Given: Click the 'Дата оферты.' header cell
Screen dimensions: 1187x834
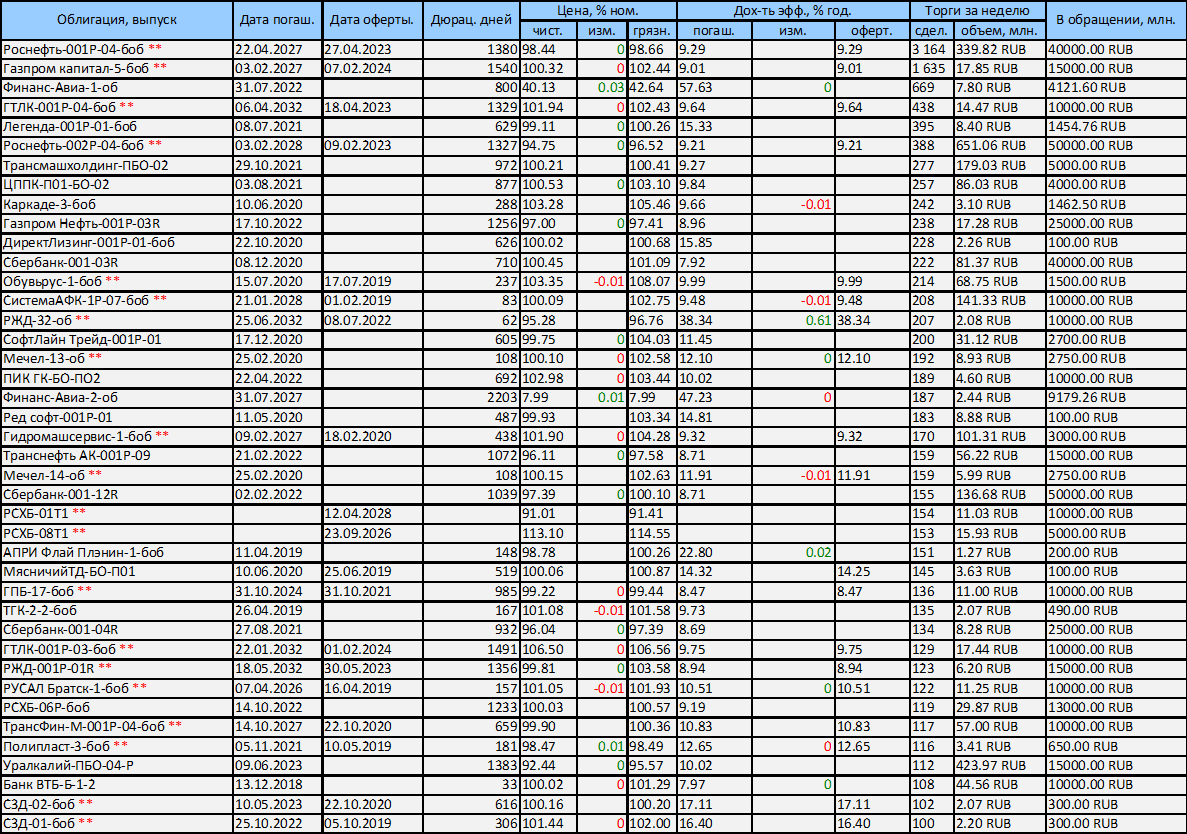Looking at the screenshot, I should pos(372,20).
